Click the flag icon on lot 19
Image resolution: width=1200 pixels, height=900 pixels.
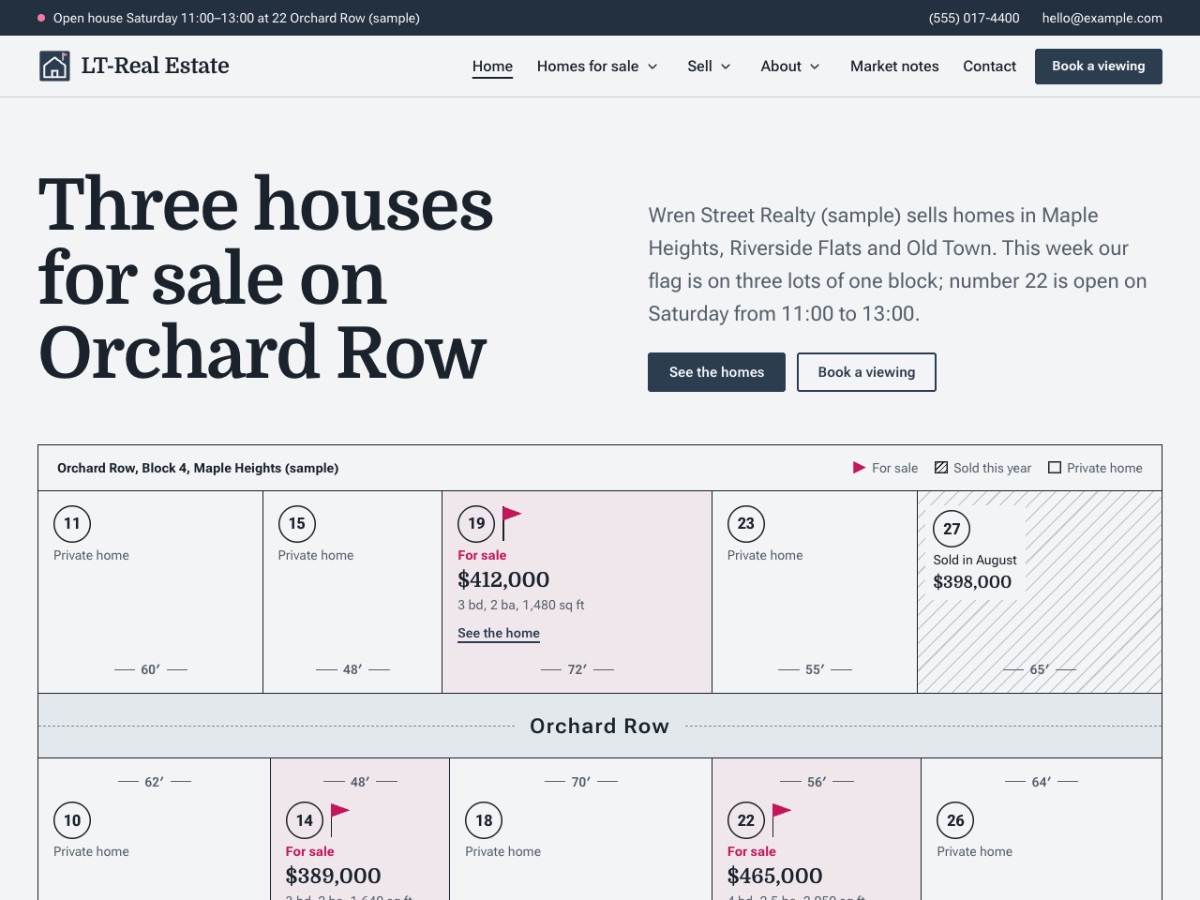click(x=511, y=523)
